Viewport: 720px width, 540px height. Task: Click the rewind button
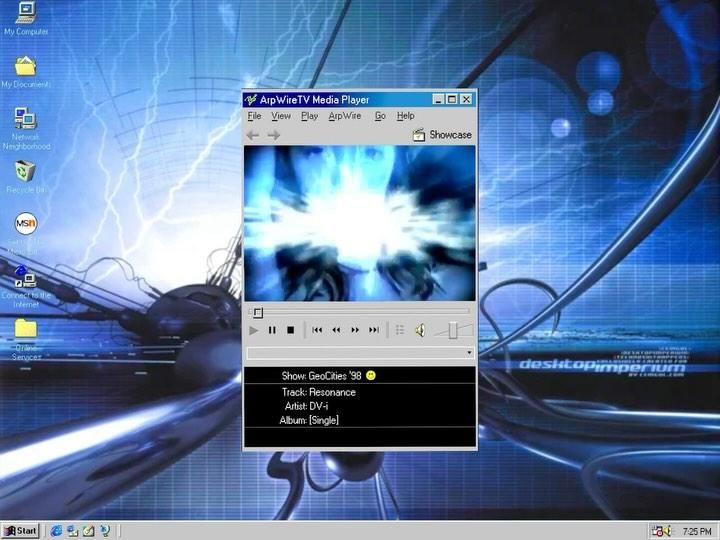coord(336,330)
